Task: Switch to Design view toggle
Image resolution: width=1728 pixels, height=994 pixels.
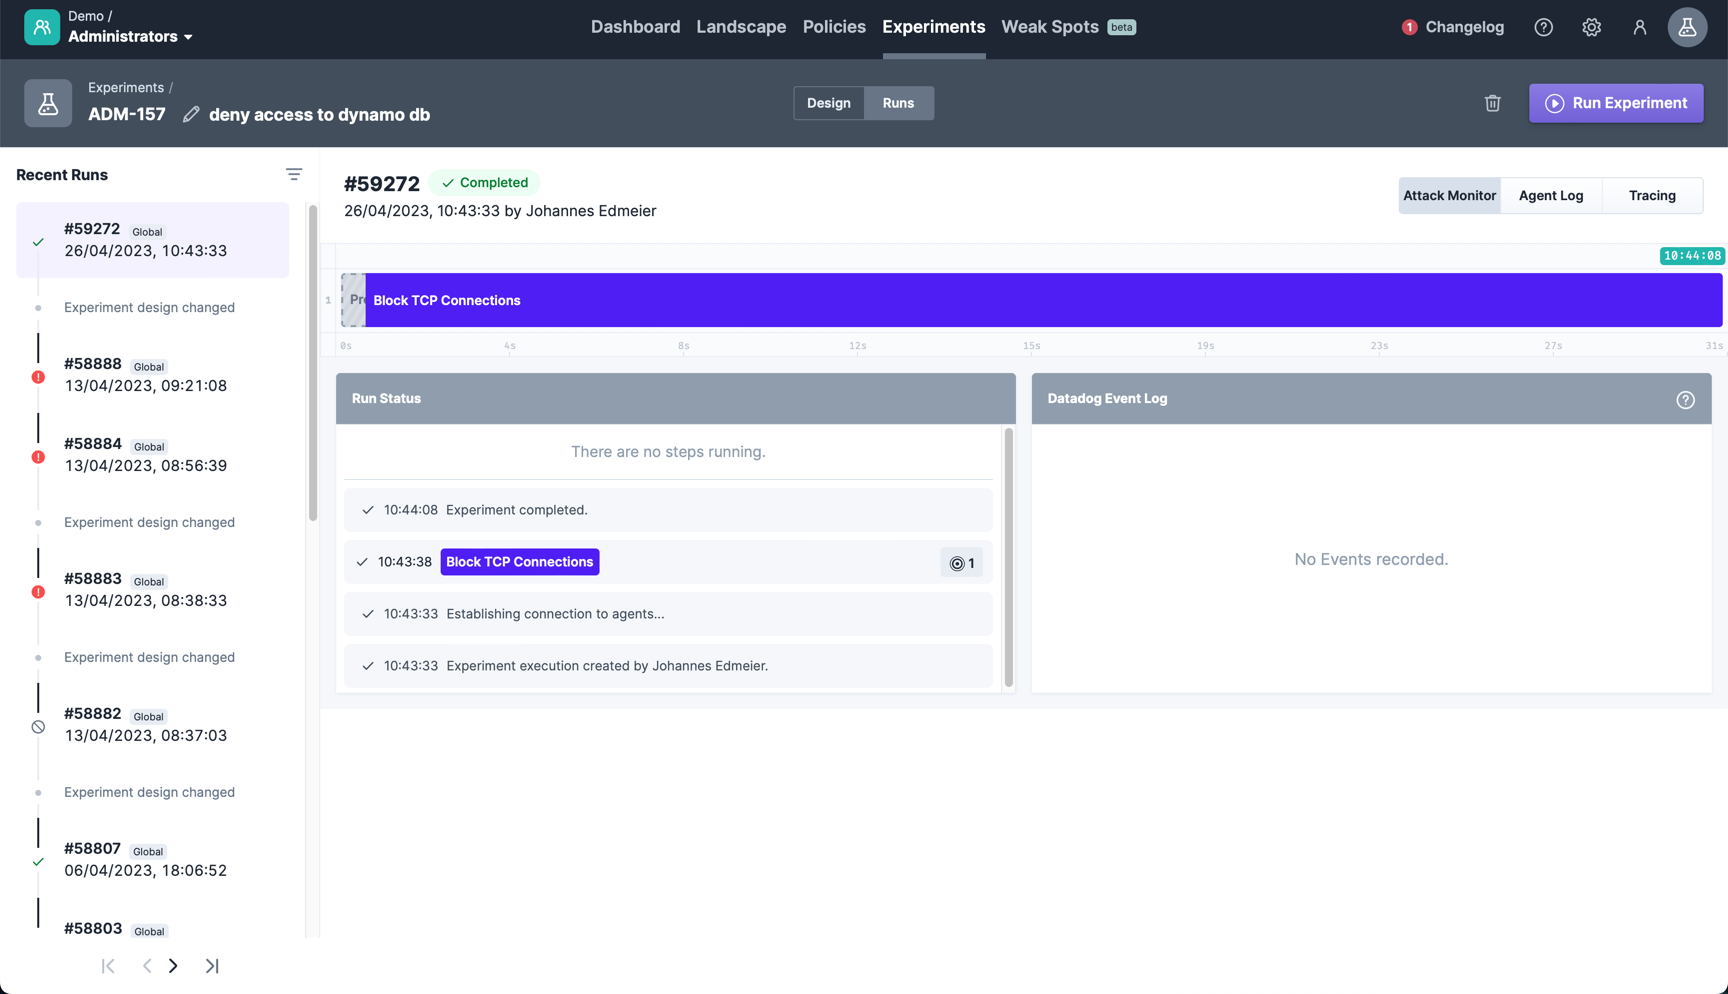Action: coord(828,103)
